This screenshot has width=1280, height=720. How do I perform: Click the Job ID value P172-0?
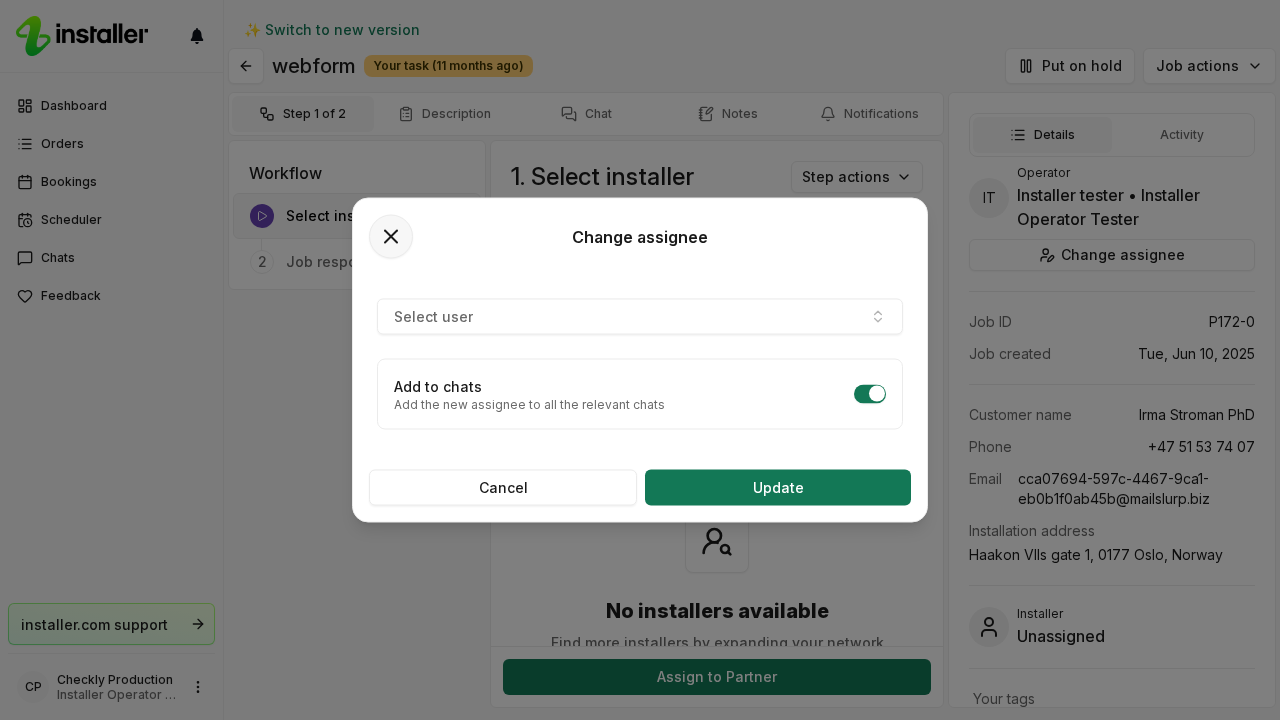pyautogui.click(x=1232, y=322)
